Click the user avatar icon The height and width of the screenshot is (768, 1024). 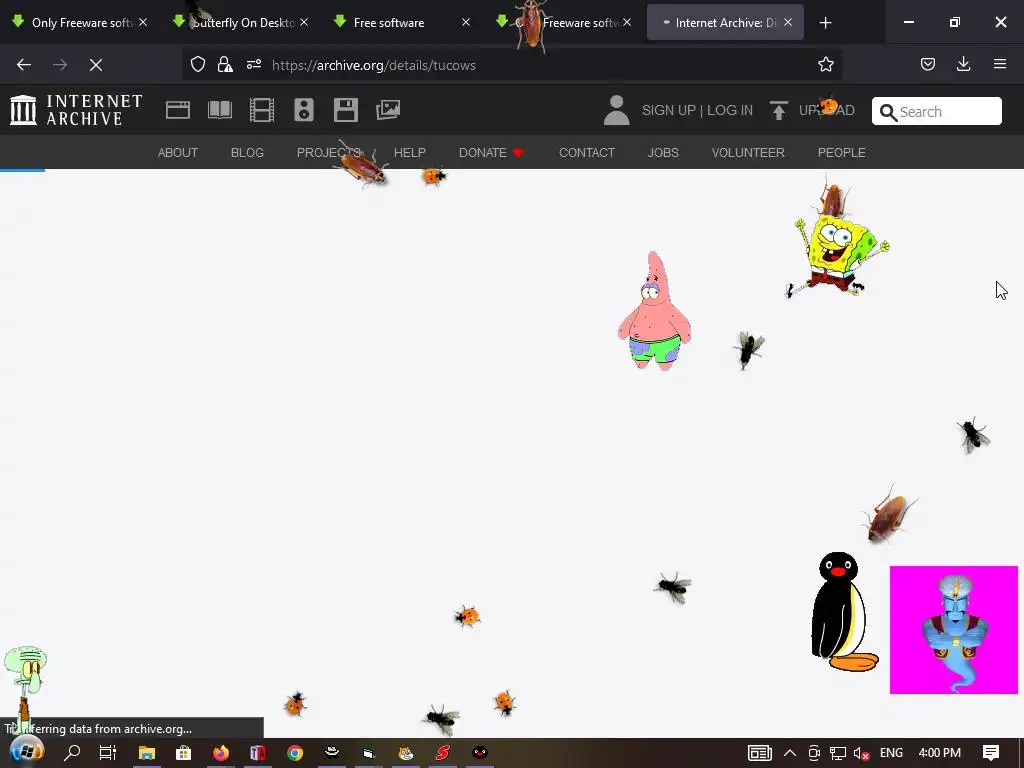[616, 110]
